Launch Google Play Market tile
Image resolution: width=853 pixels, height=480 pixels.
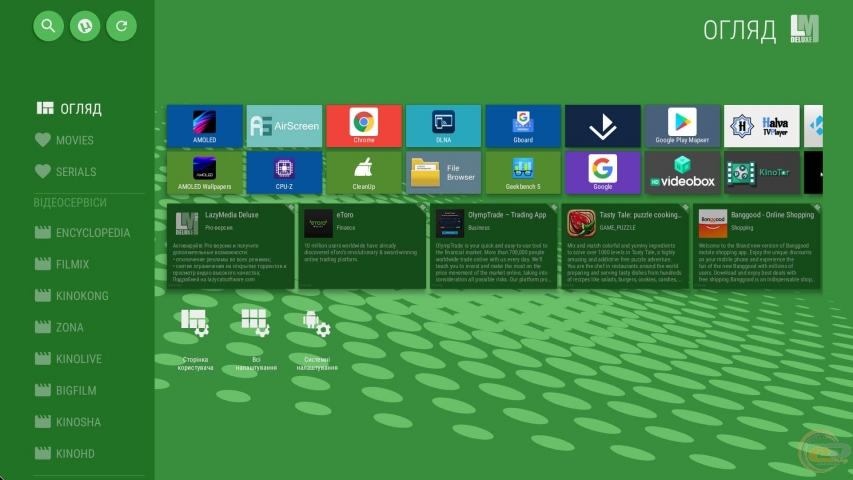[682, 126]
